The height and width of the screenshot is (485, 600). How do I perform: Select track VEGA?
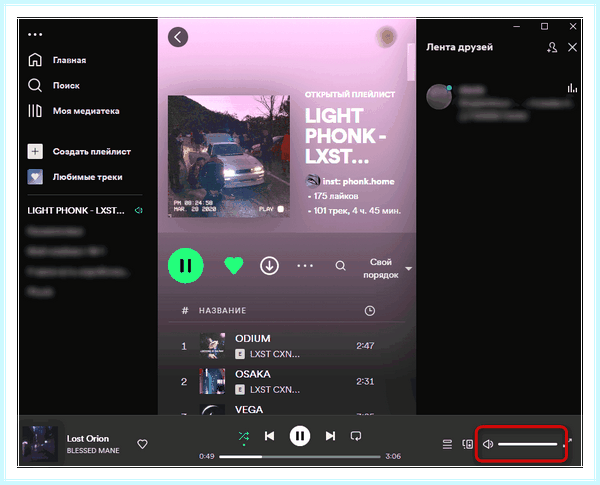pyautogui.click(x=249, y=410)
